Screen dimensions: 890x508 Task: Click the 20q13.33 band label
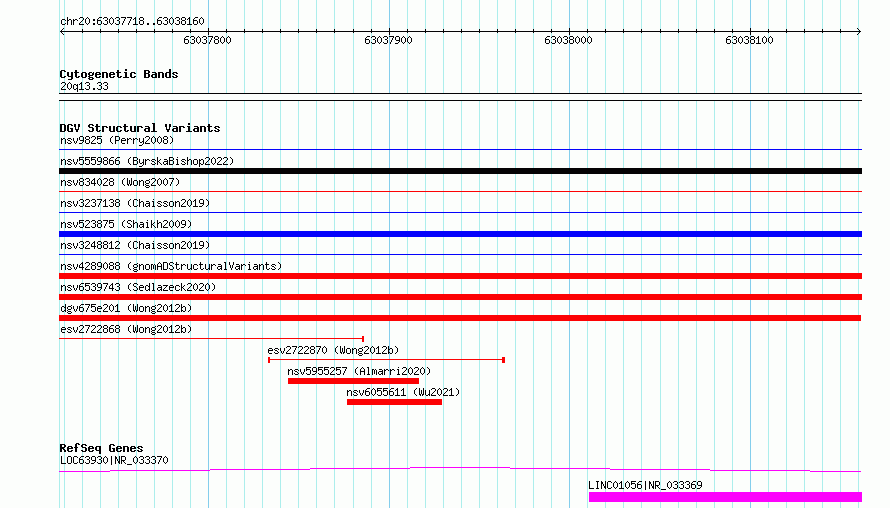point(84,86)
